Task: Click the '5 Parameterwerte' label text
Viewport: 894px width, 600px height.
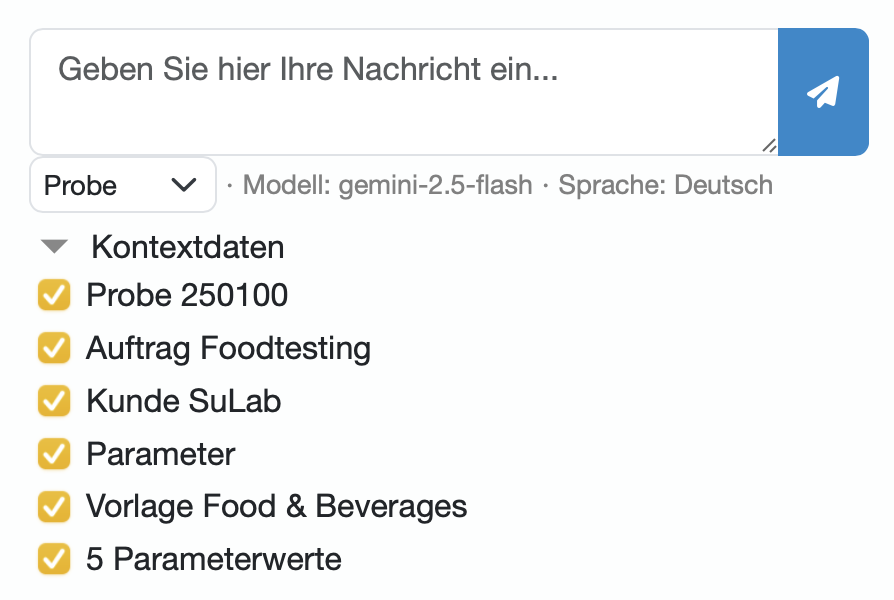Action: click(214, 559)
